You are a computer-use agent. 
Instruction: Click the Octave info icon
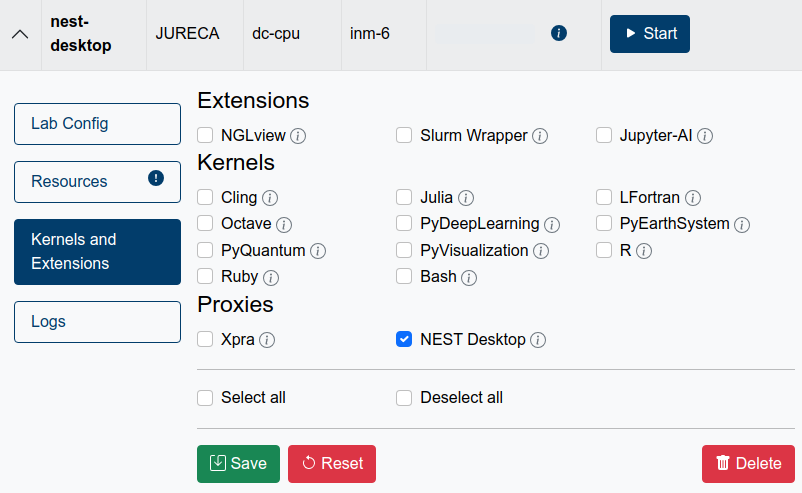(x=283, y=225)
